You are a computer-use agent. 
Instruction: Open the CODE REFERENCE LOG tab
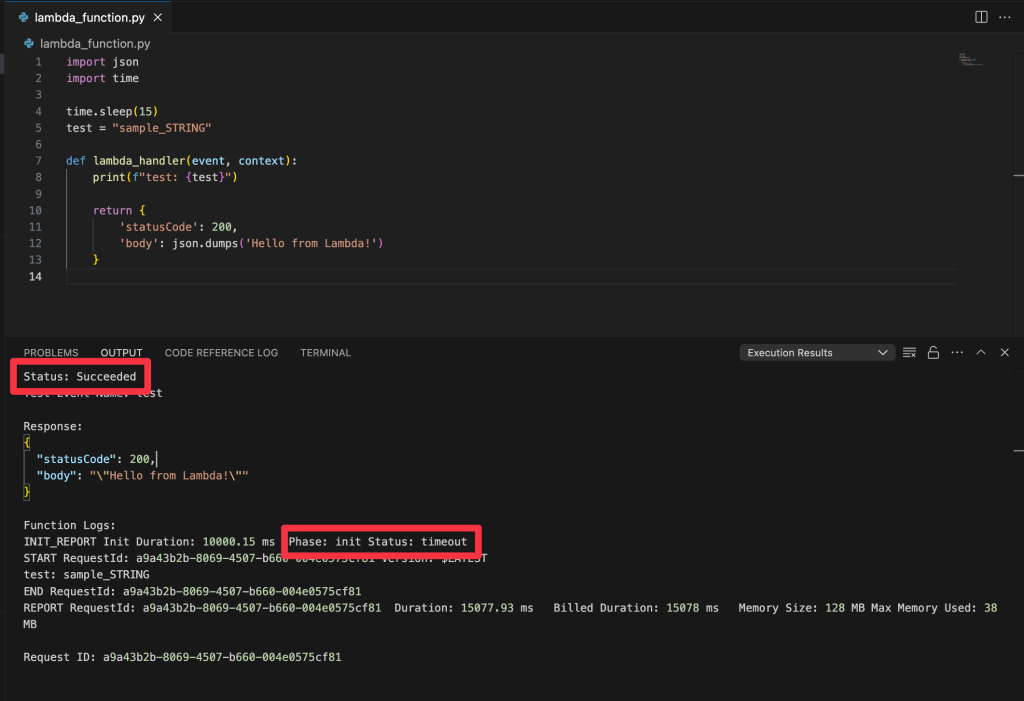(221, 353)
